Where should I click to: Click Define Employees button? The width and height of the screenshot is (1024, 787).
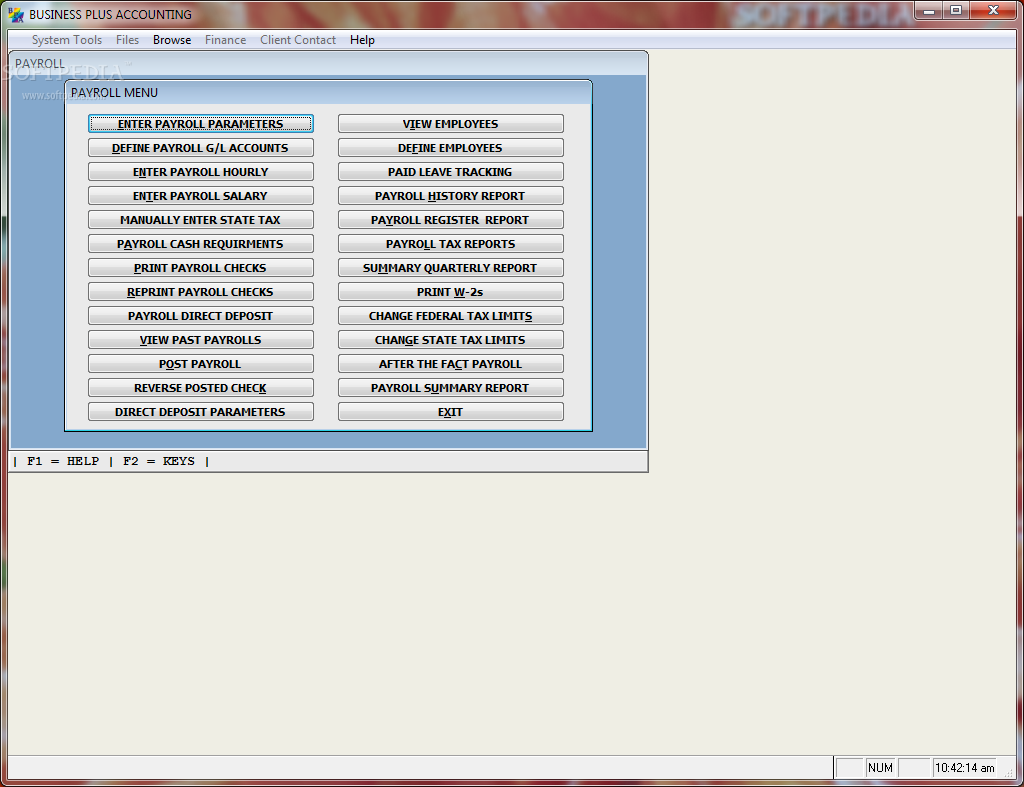pos(451,148)
